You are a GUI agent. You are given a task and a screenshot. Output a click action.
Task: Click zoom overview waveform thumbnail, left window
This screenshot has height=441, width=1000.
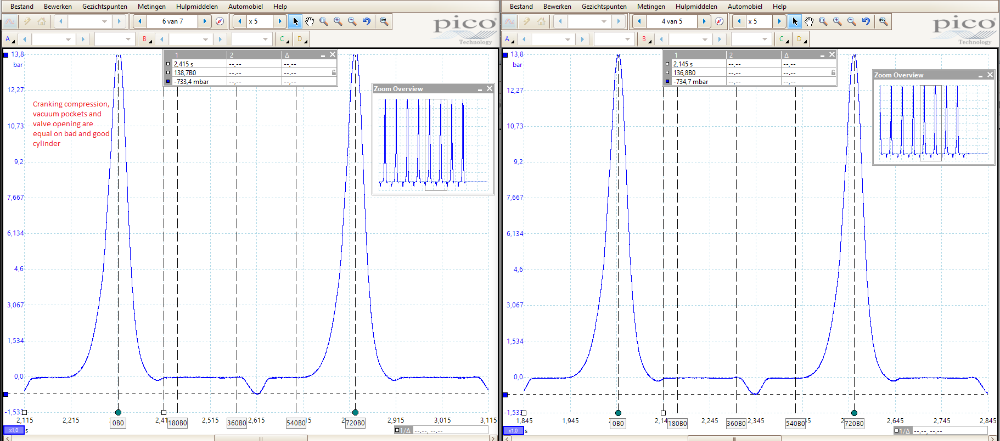(x=433, y=144)
